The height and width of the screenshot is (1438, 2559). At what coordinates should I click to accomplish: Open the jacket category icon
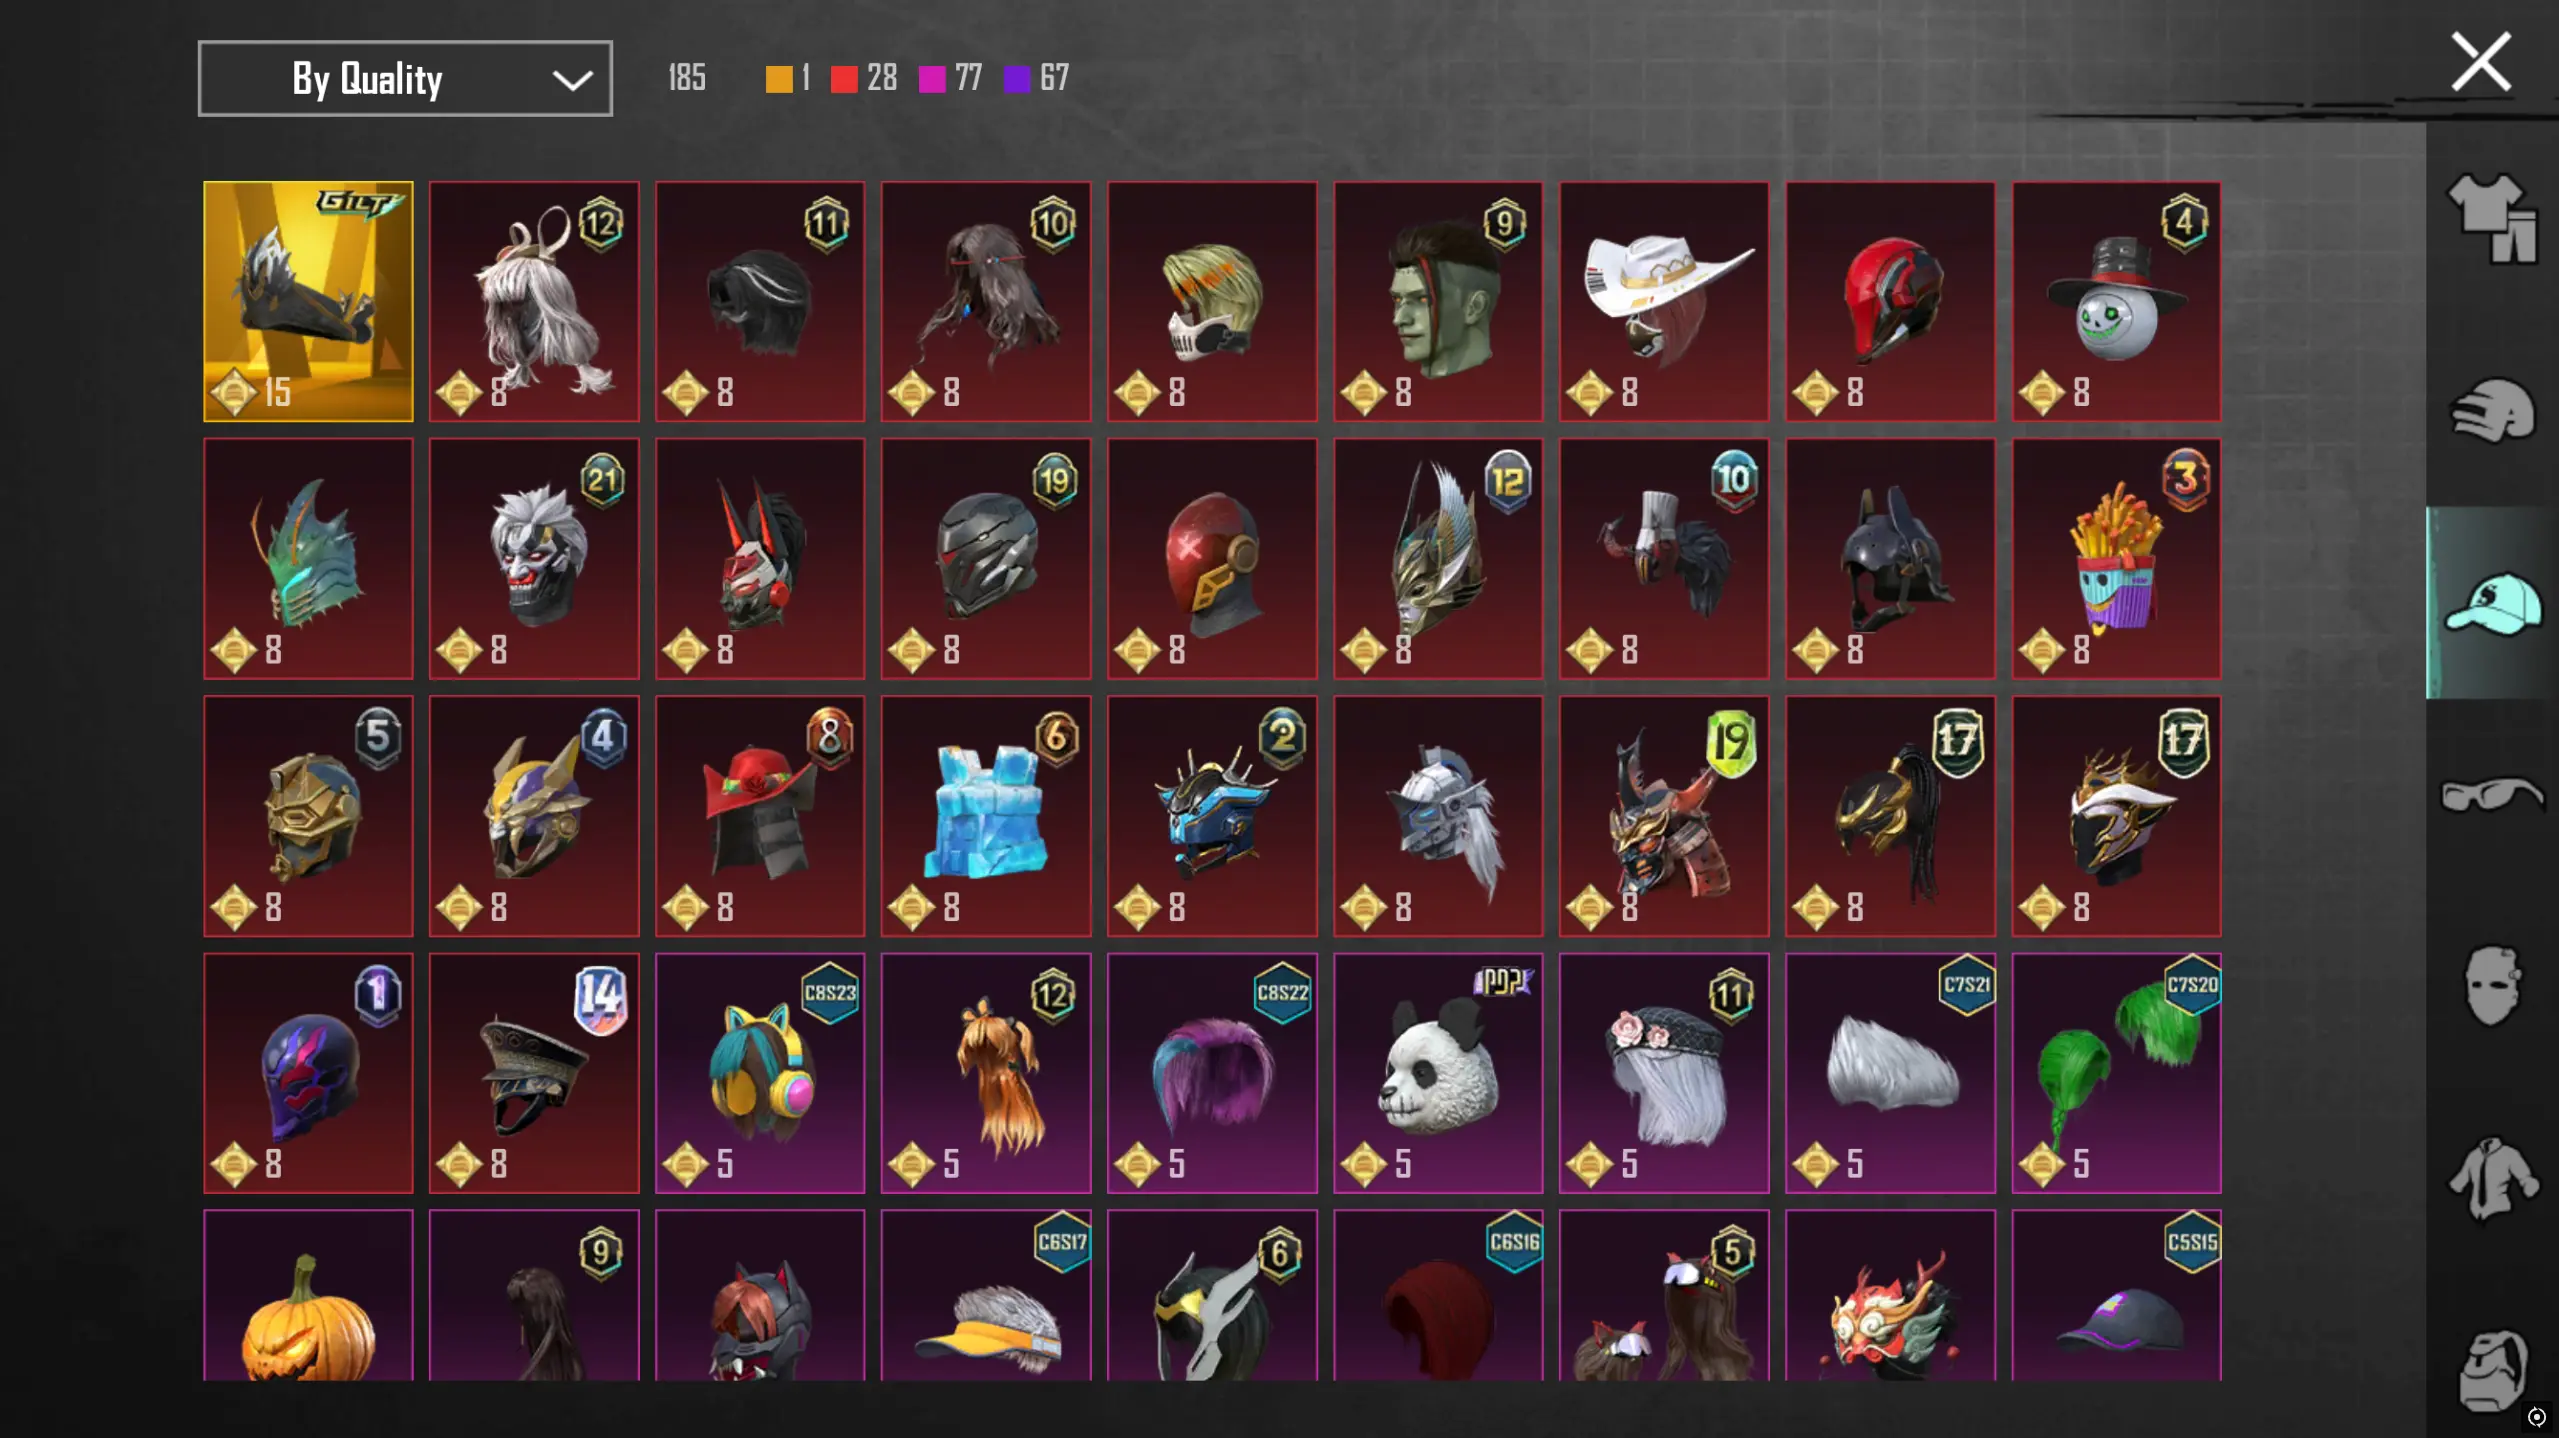(2492, 1178)
